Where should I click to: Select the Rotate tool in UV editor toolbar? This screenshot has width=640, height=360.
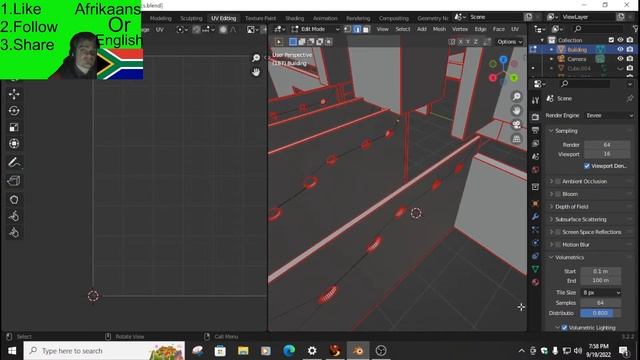[14, 111]
